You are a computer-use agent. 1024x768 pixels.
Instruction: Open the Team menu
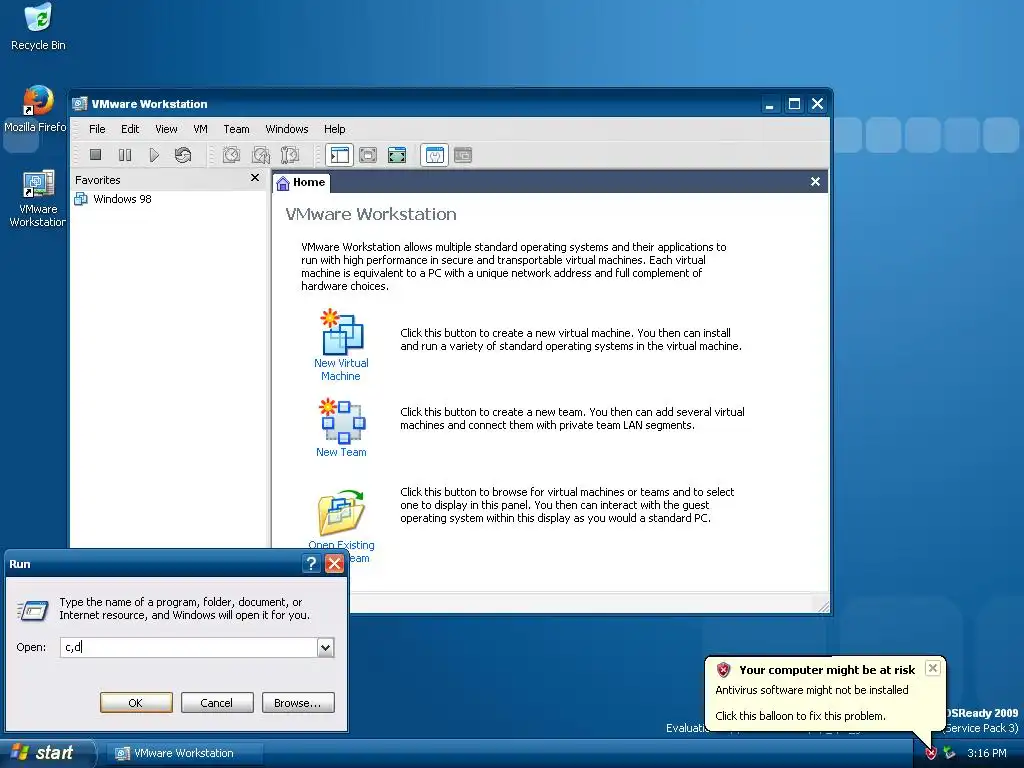click(x=236, y=129)
